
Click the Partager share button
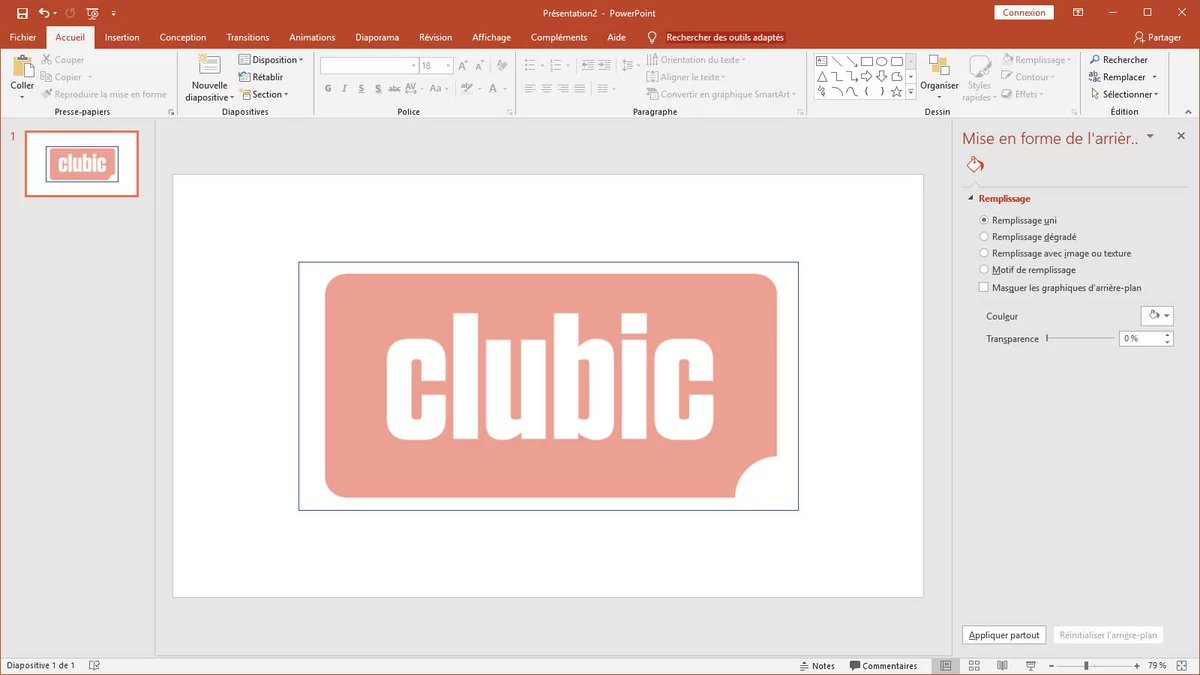(1157, 37)
